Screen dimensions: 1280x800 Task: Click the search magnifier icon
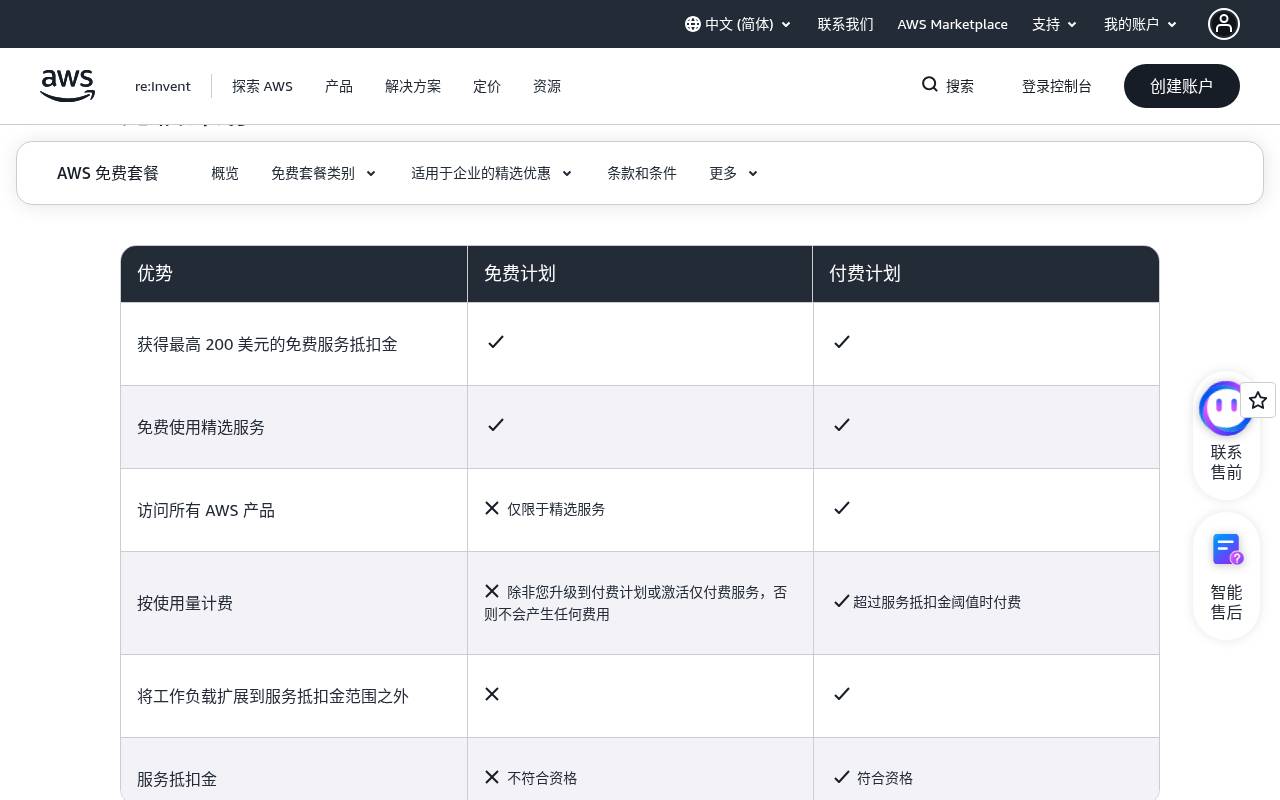click(x=930, y=85)
